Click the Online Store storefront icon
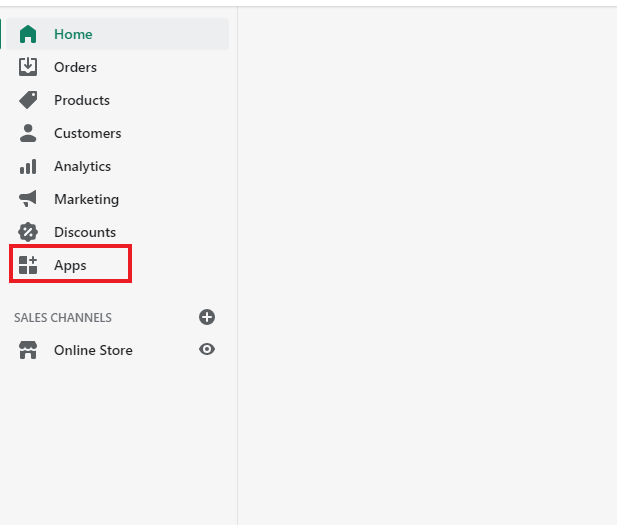Screen dimensions: 617x525 click(x=28, y=350)
